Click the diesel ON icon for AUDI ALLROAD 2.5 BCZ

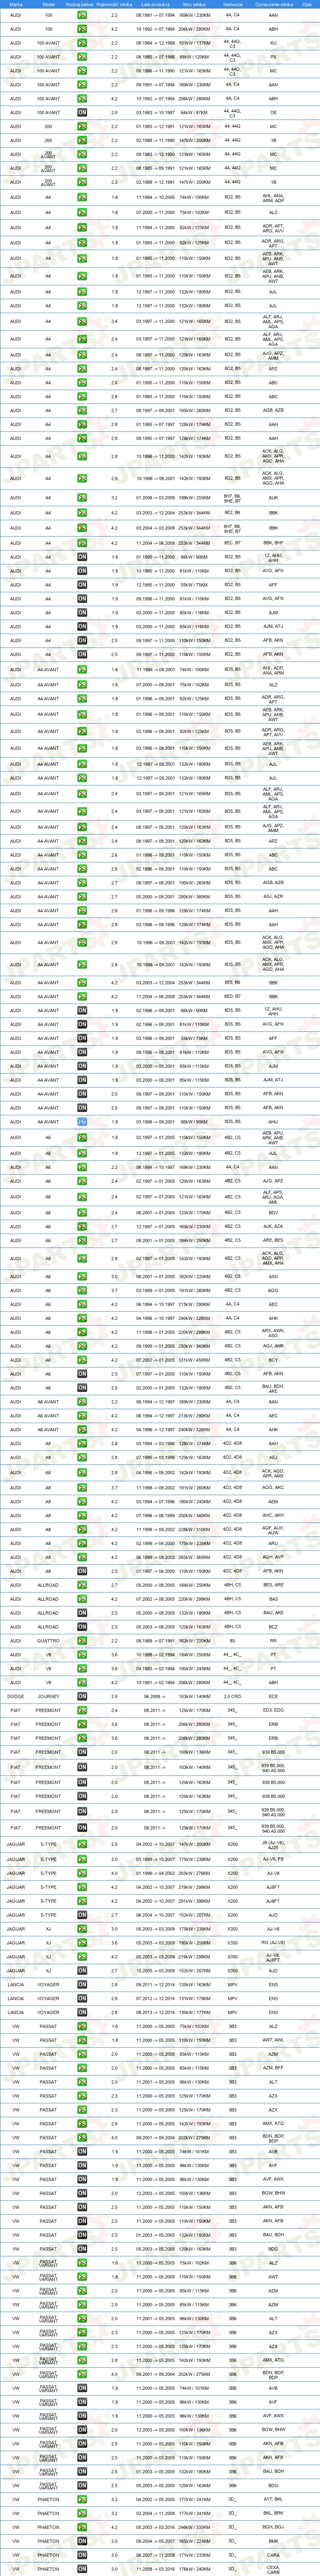pos(82,1627)
